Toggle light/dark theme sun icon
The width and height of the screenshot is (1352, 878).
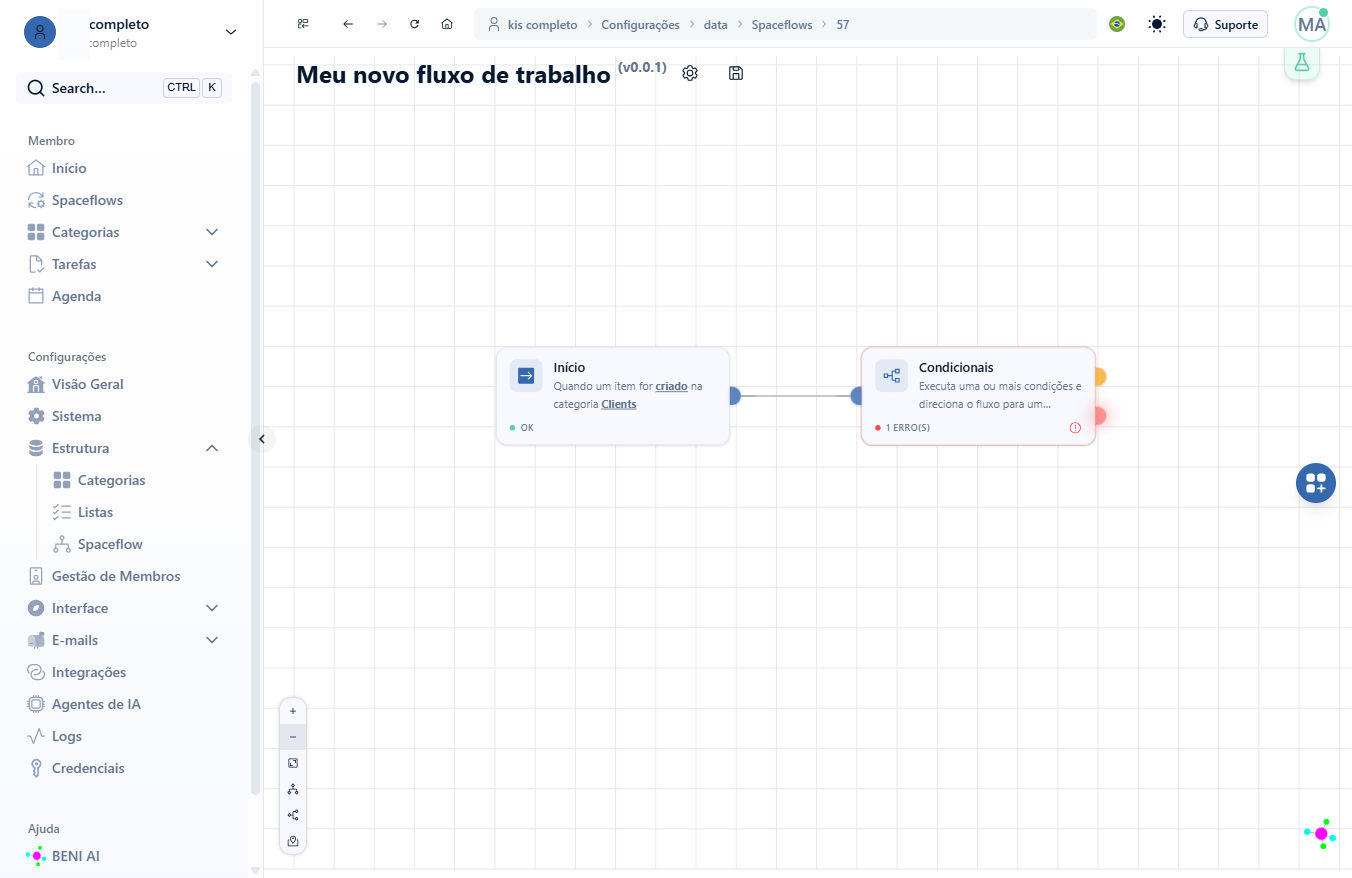click(x=1157, y=24)
